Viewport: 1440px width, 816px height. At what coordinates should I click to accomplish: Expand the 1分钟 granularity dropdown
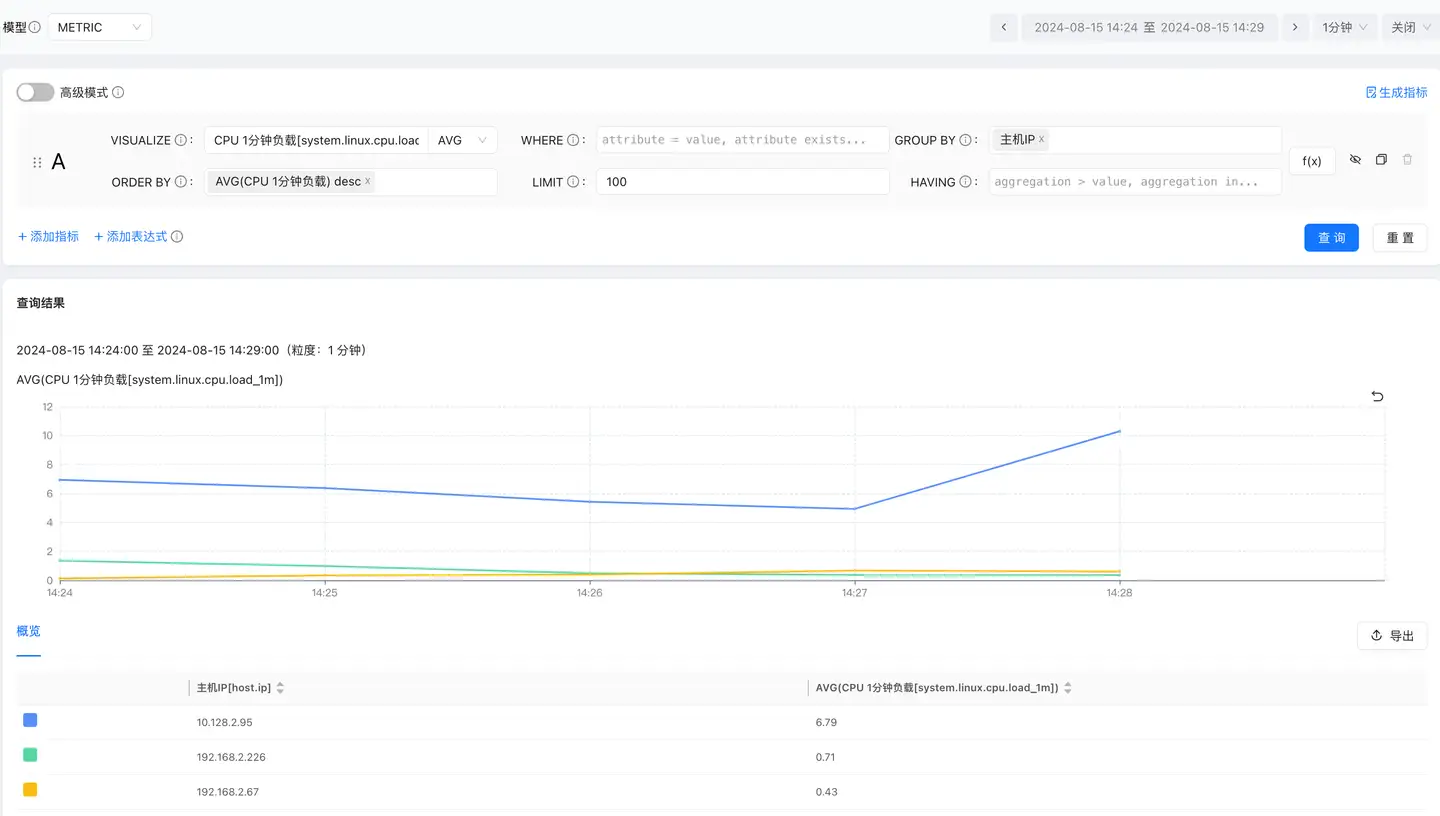[1344, 27]
